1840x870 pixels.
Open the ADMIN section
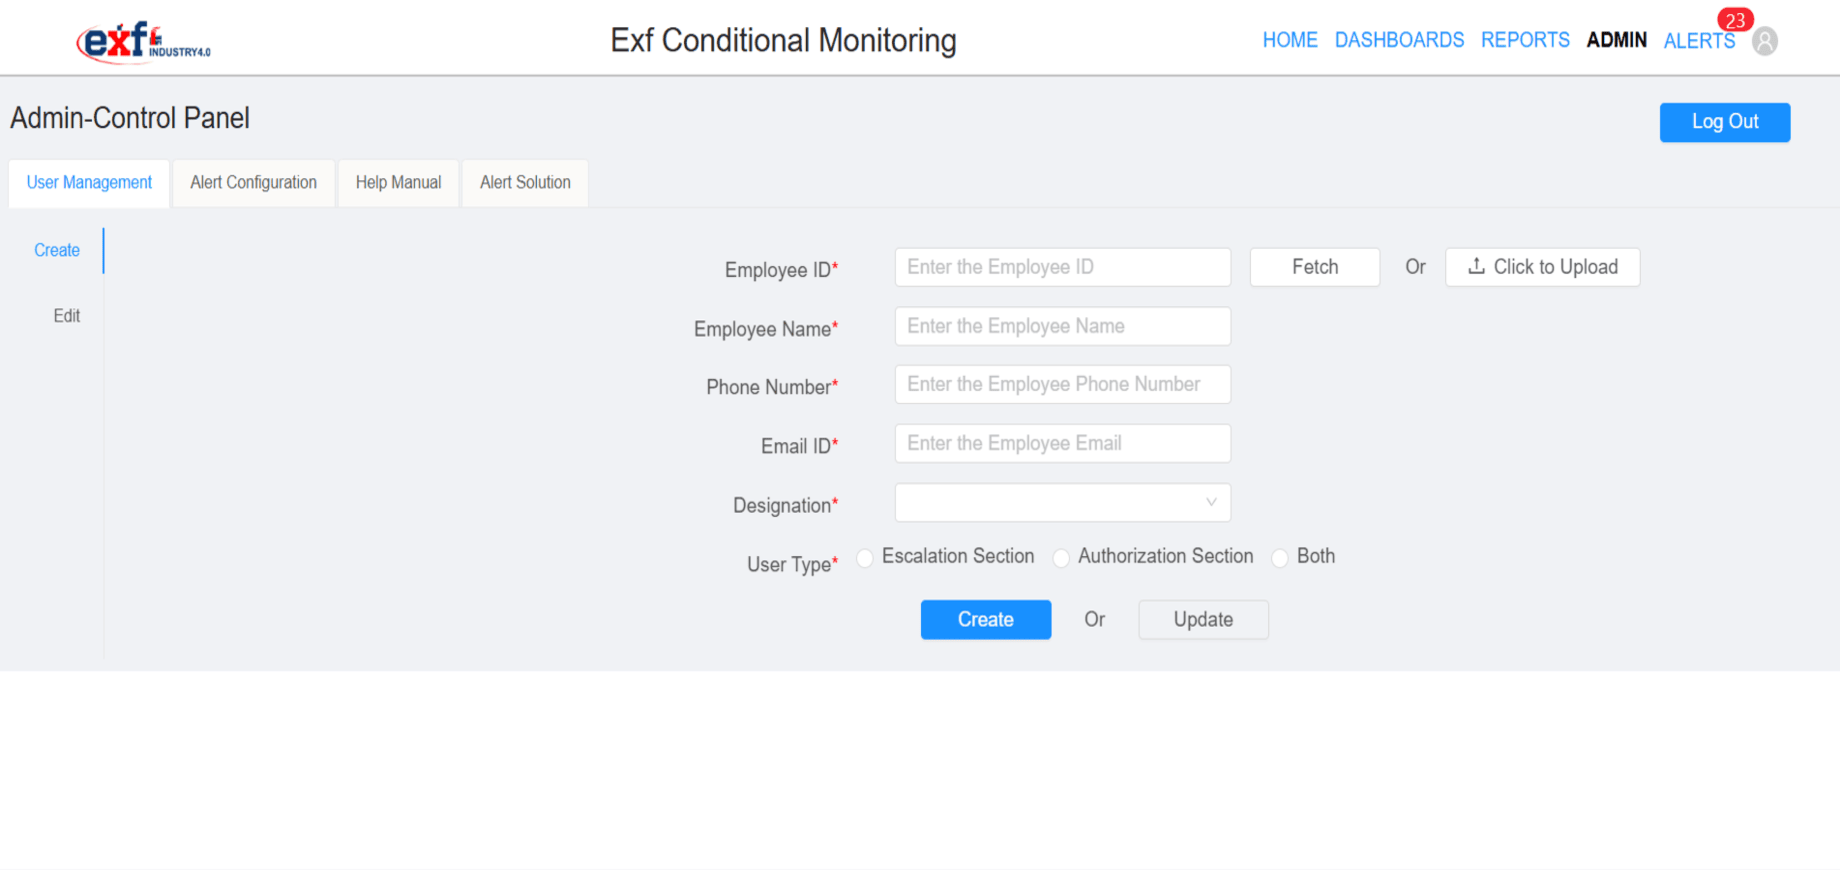tap(1616, 40)
